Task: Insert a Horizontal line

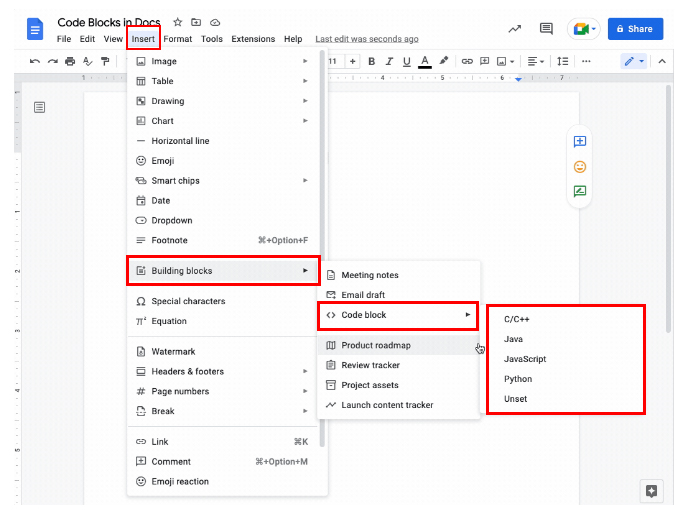Action: coord(223,141)
